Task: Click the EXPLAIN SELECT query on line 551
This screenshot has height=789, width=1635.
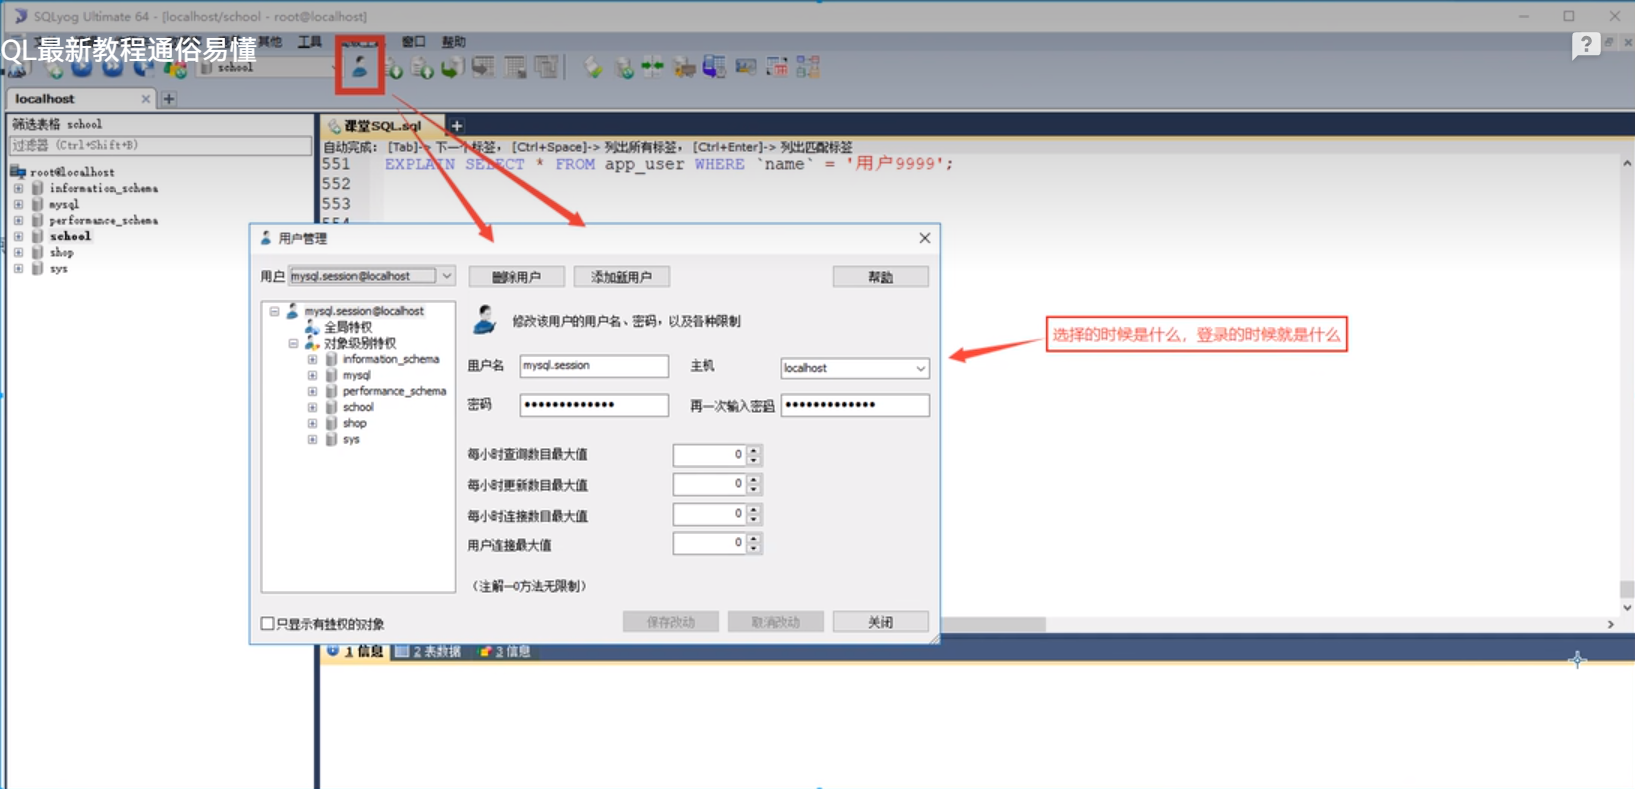Action: 668,164
